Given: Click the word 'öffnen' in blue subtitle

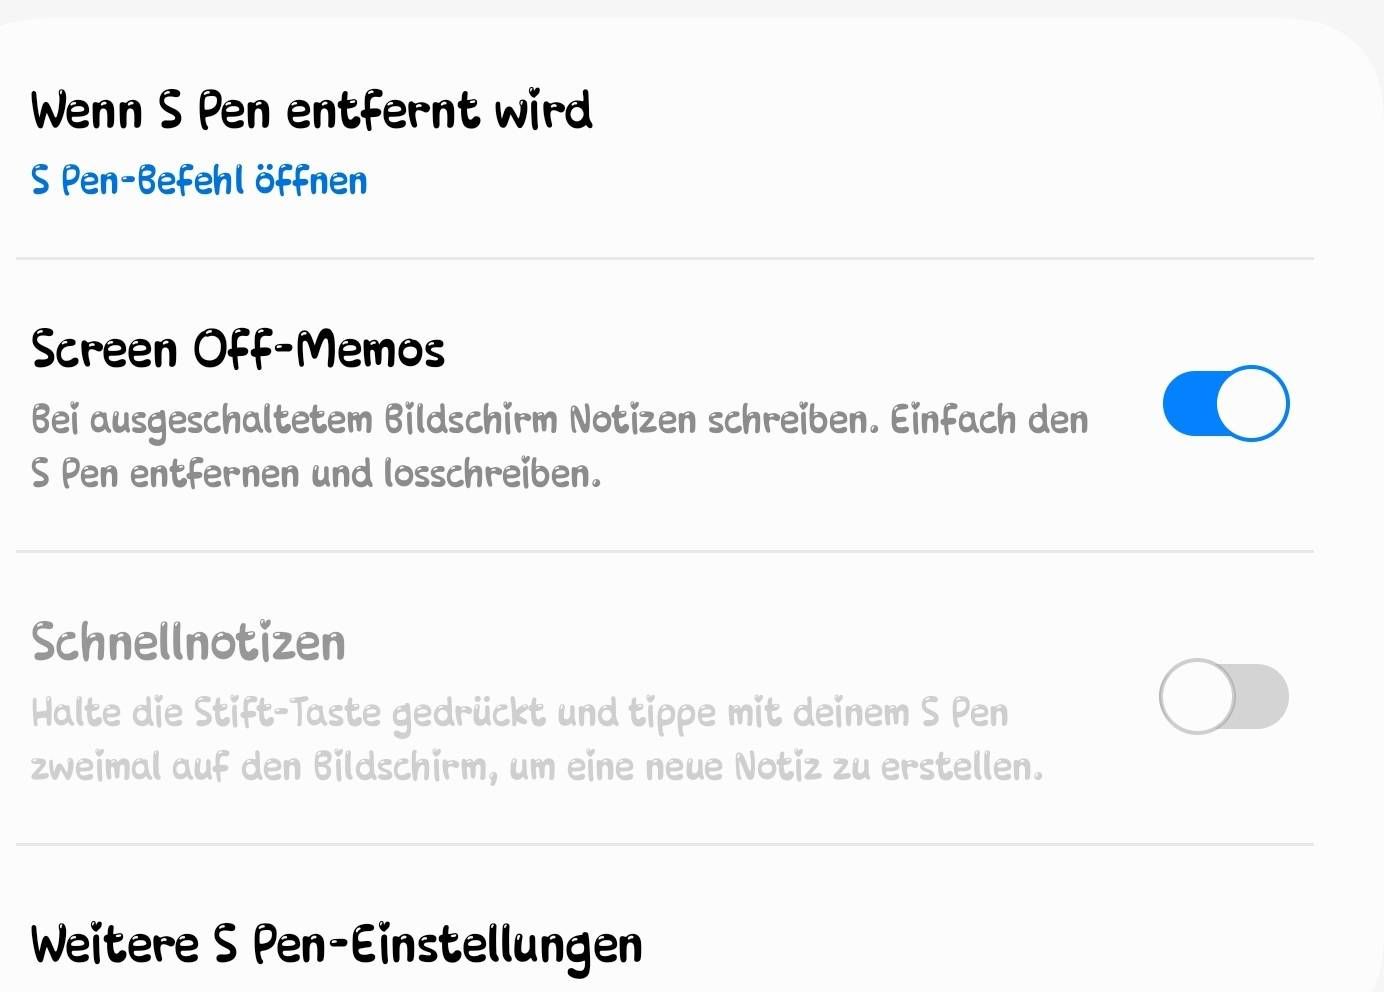Looking at the screenshot, I should tap(311, 181).
